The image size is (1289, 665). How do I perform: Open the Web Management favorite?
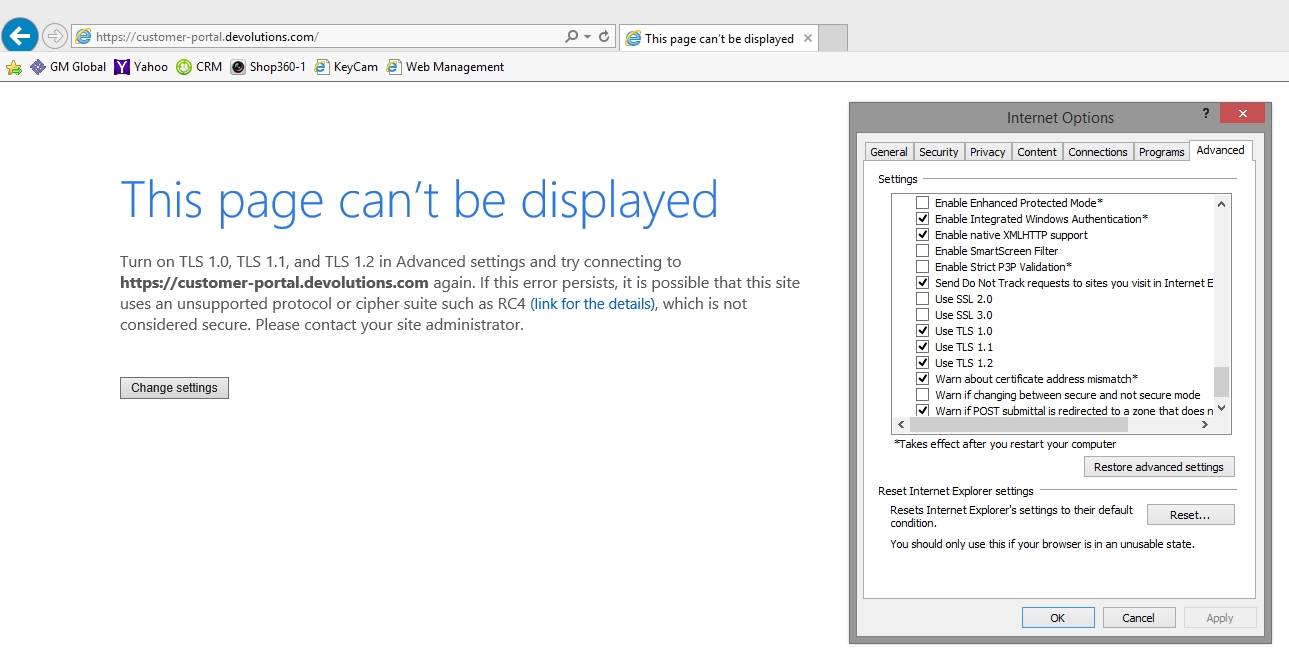(x=445, y=67)
